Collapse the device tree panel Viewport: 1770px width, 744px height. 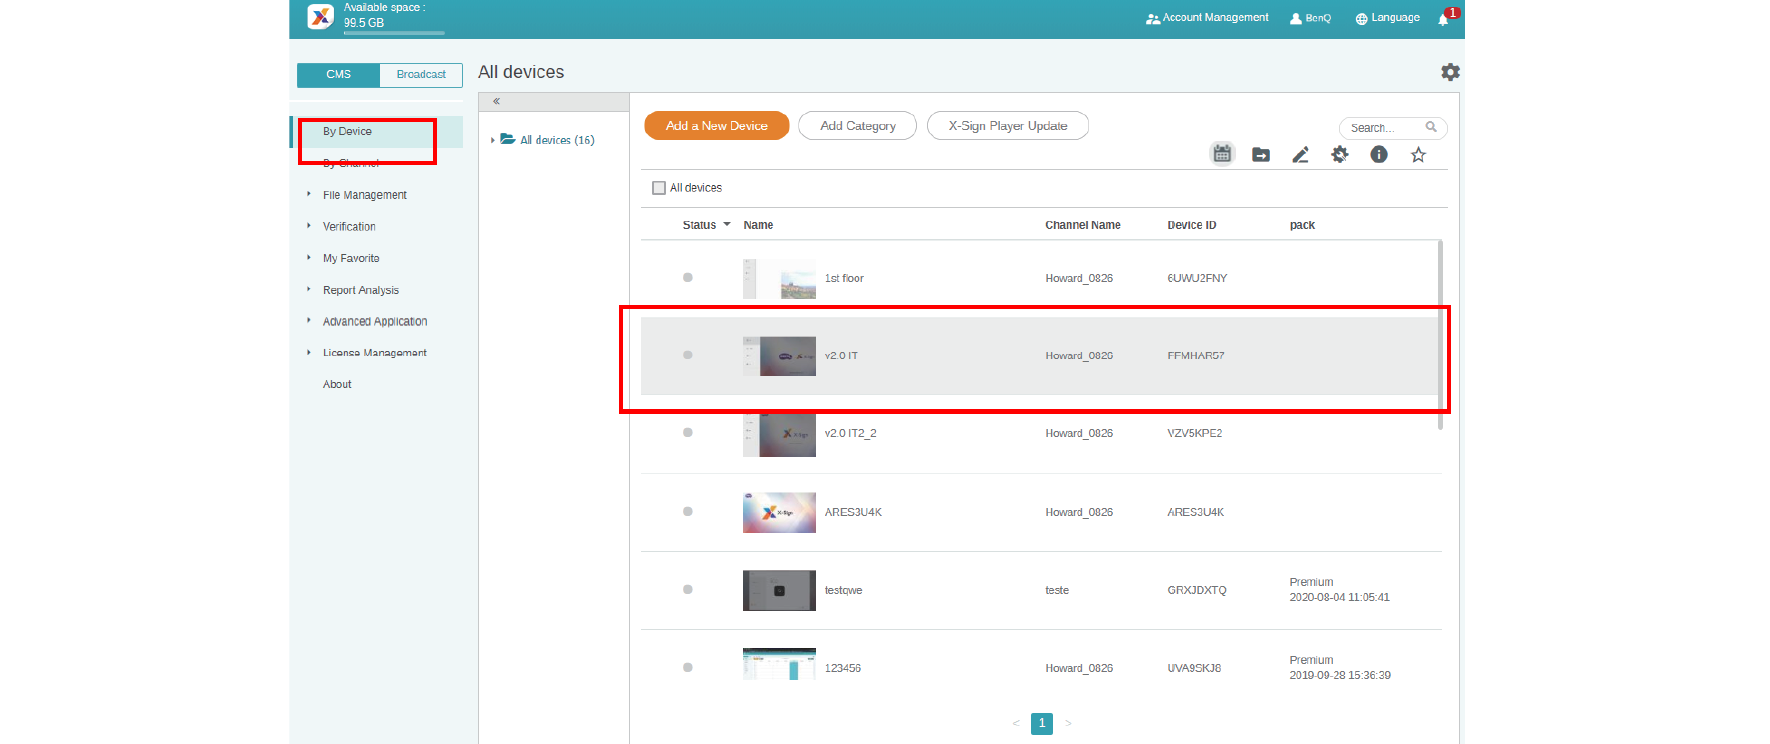click(x=496, y=101)
